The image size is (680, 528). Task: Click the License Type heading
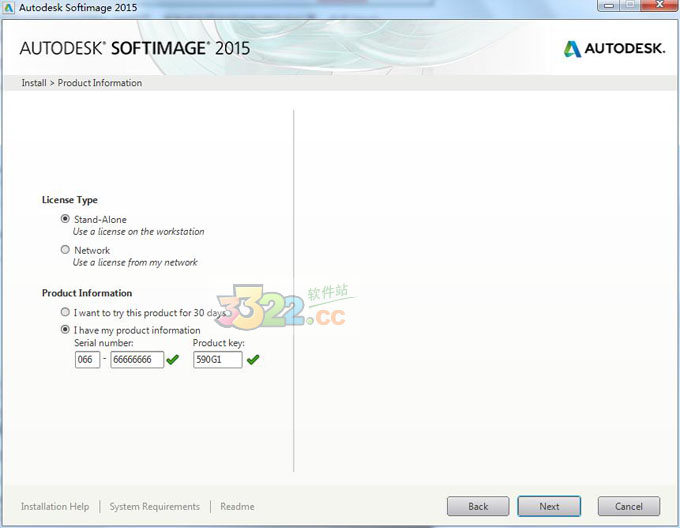pyautogui.click(x=70, y=200)
